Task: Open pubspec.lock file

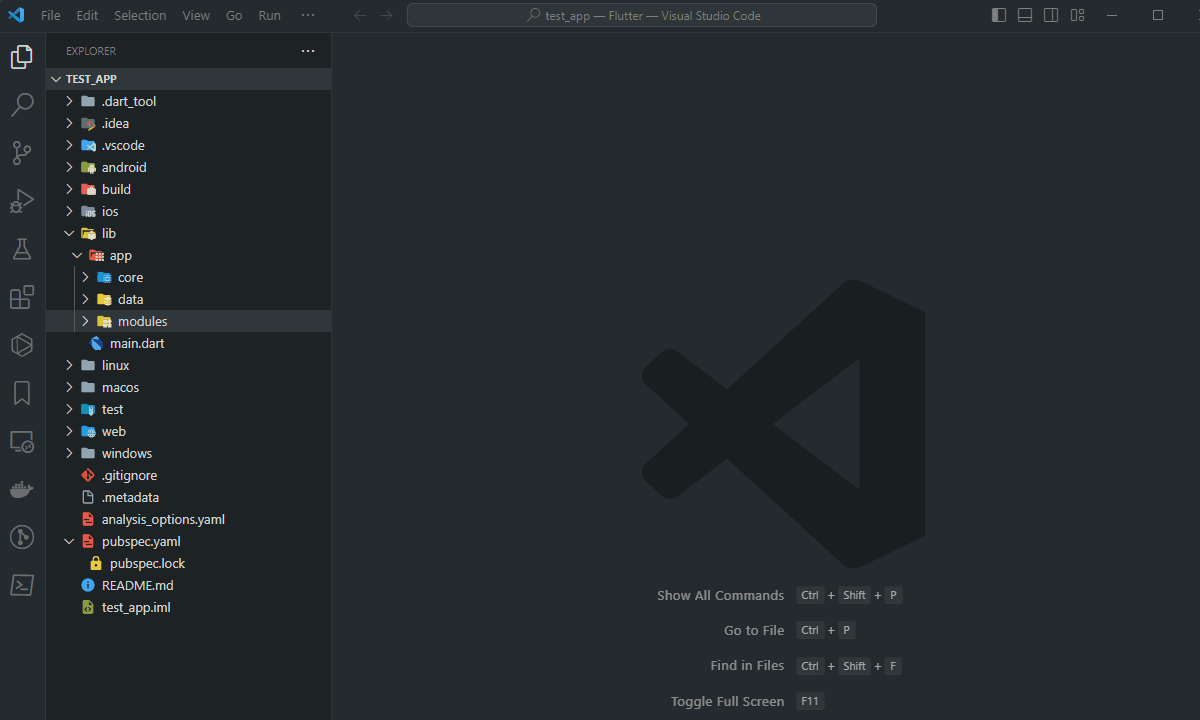Action: [x=188, y=563]
